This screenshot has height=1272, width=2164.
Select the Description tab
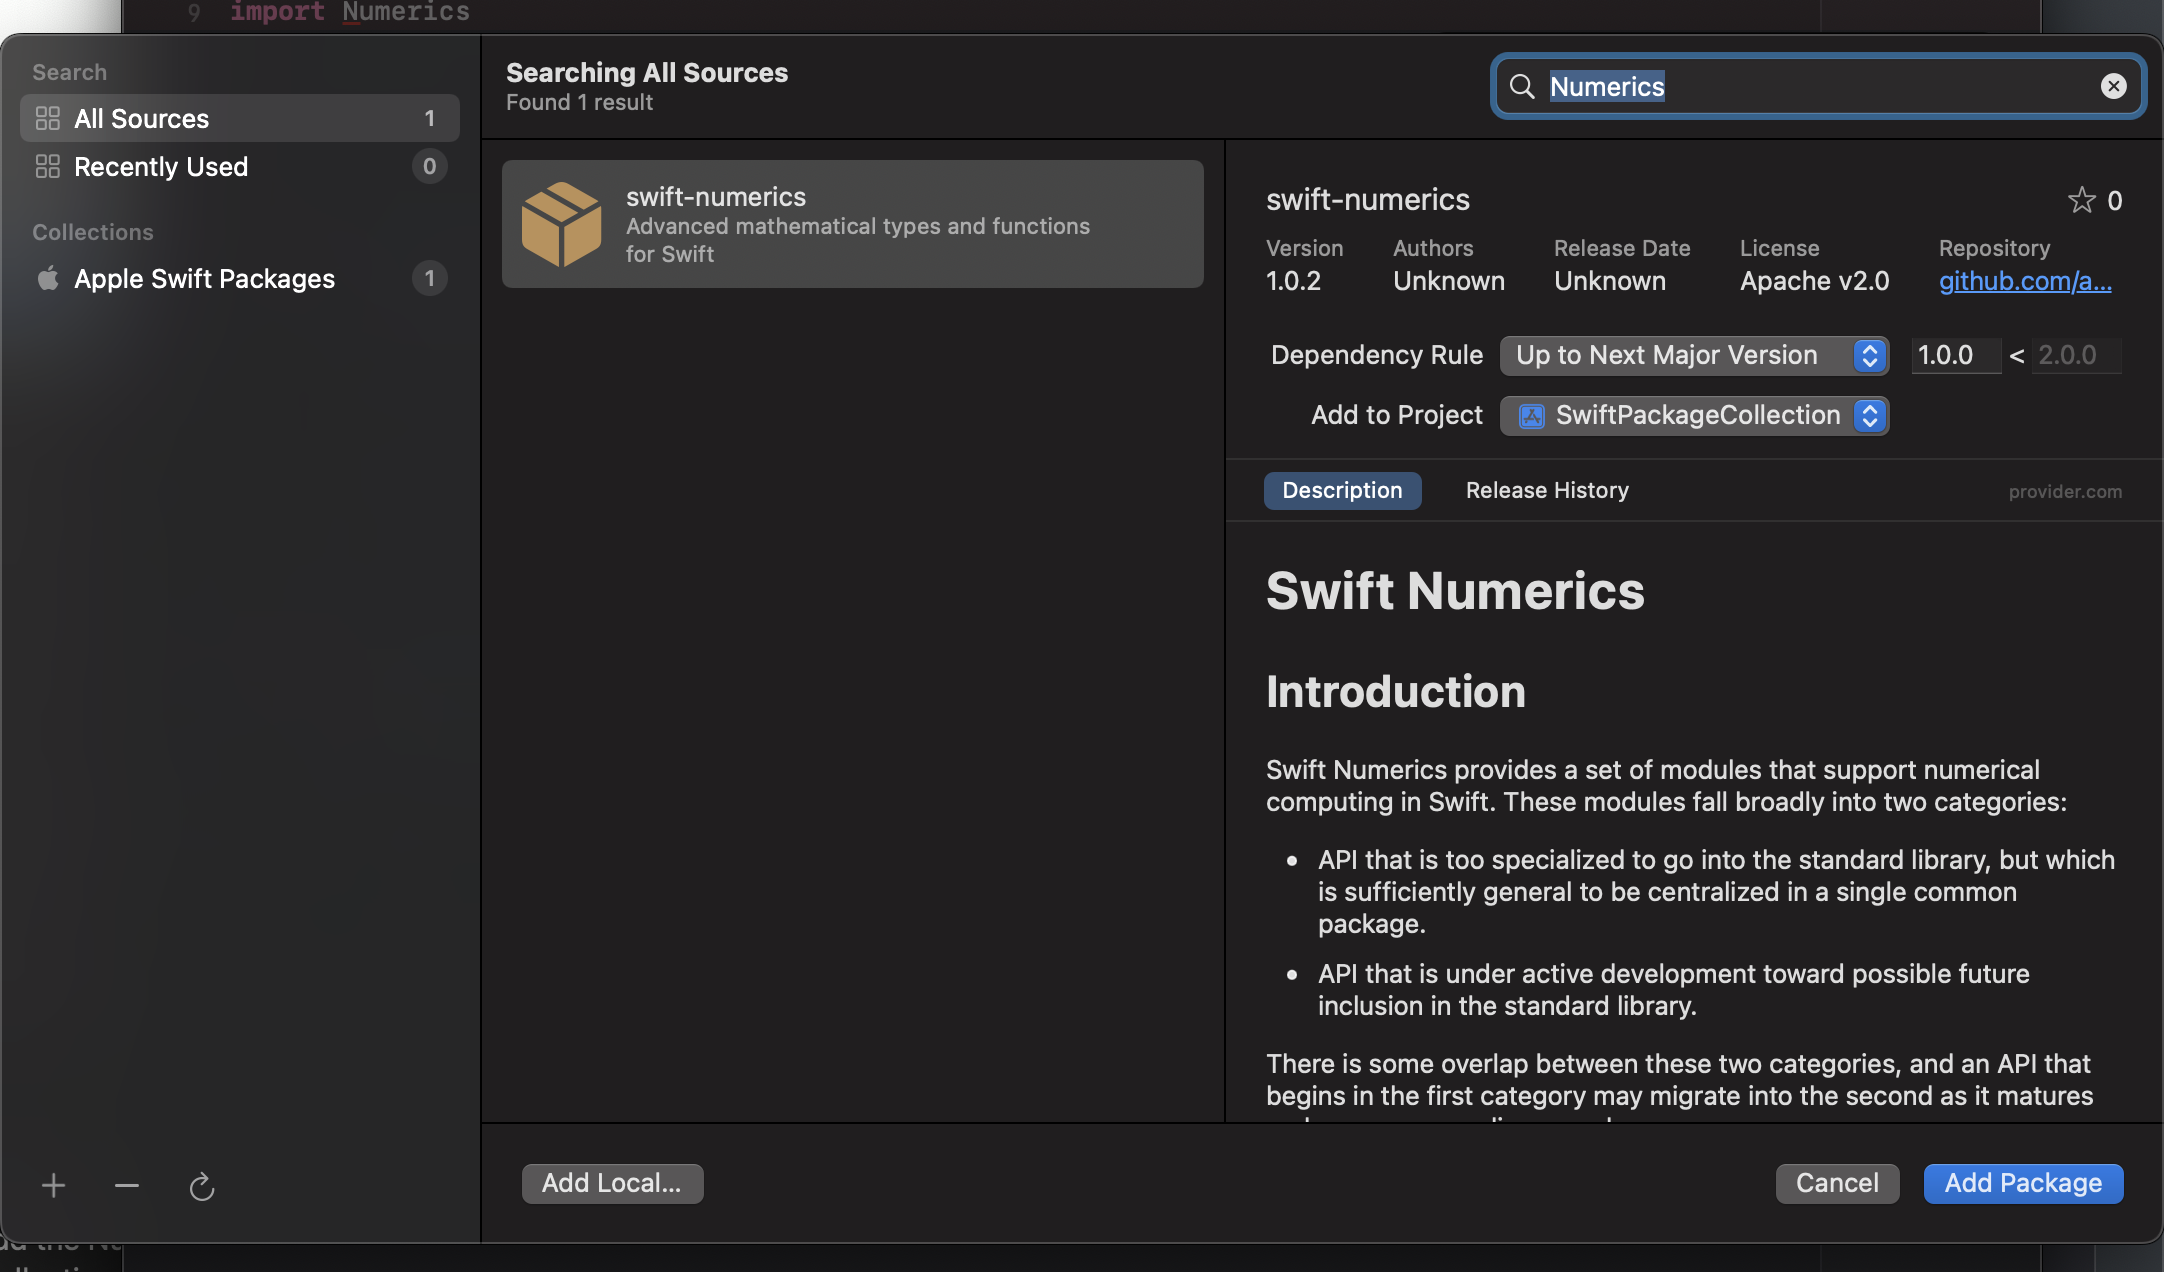[1342, 490]
